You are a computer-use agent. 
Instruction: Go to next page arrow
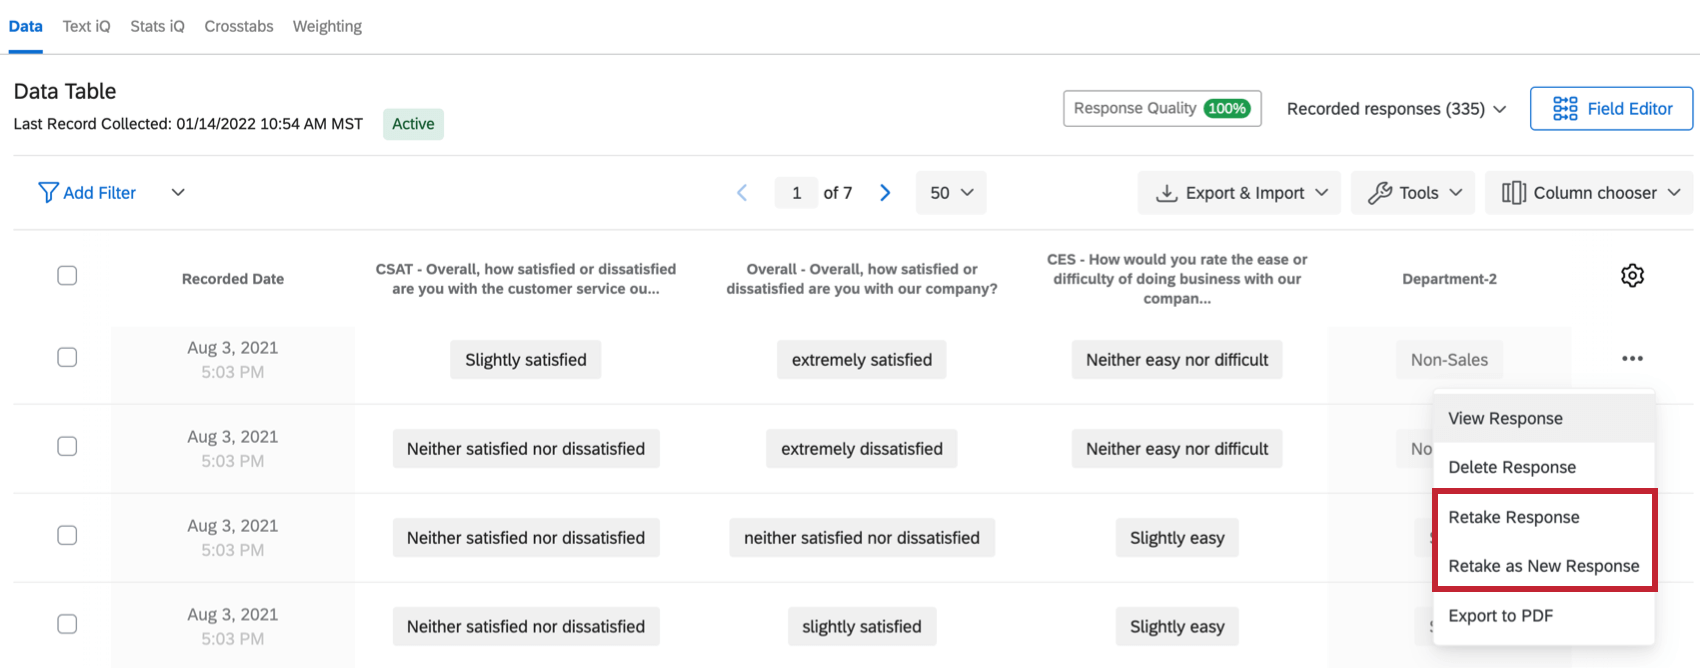pyautogui.click(x=885, y=193)
